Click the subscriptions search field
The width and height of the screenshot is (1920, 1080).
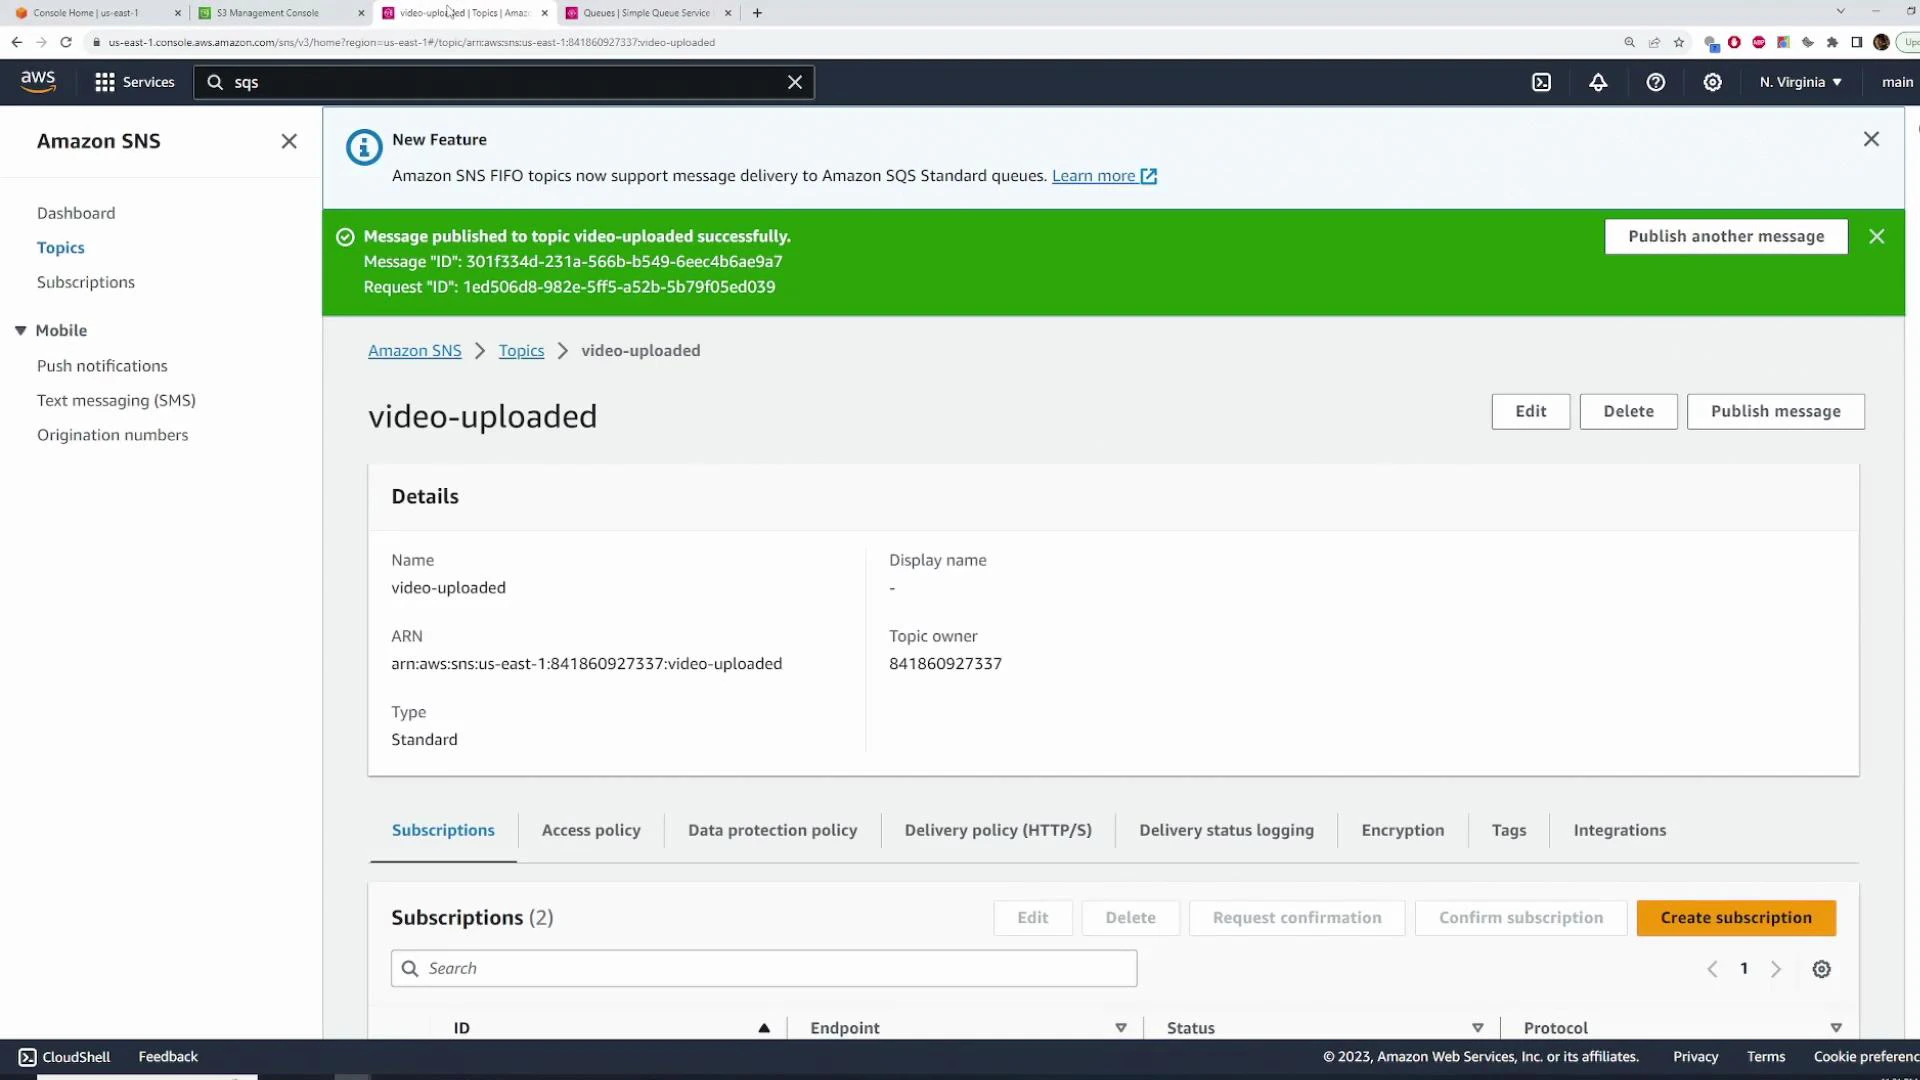coord(764,968)
